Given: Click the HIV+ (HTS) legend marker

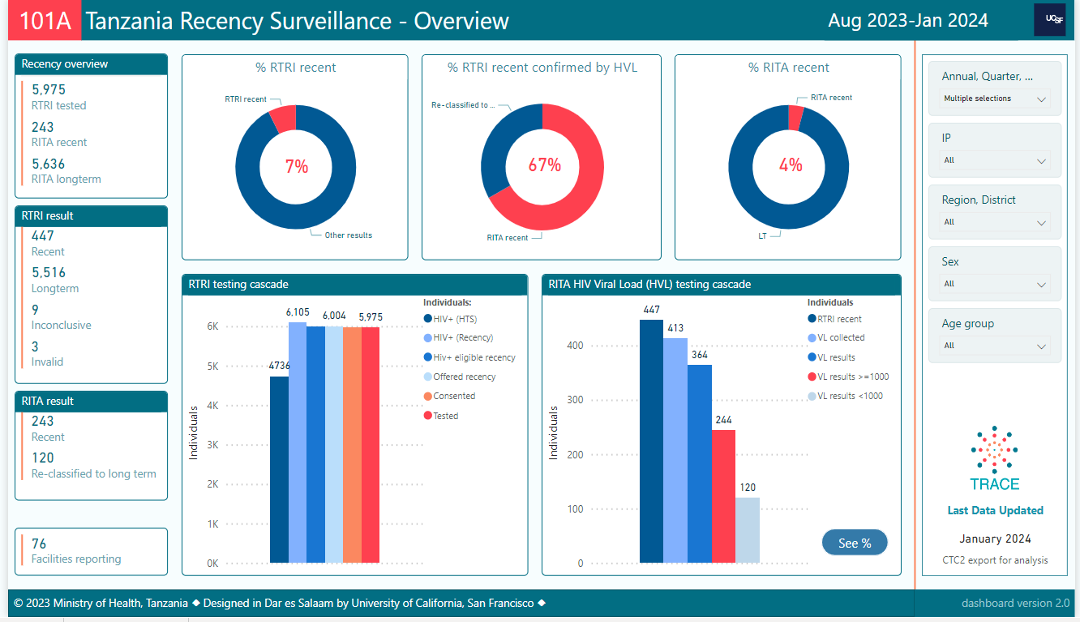Looking at the screenshot, I should click(x=427, y=318).
